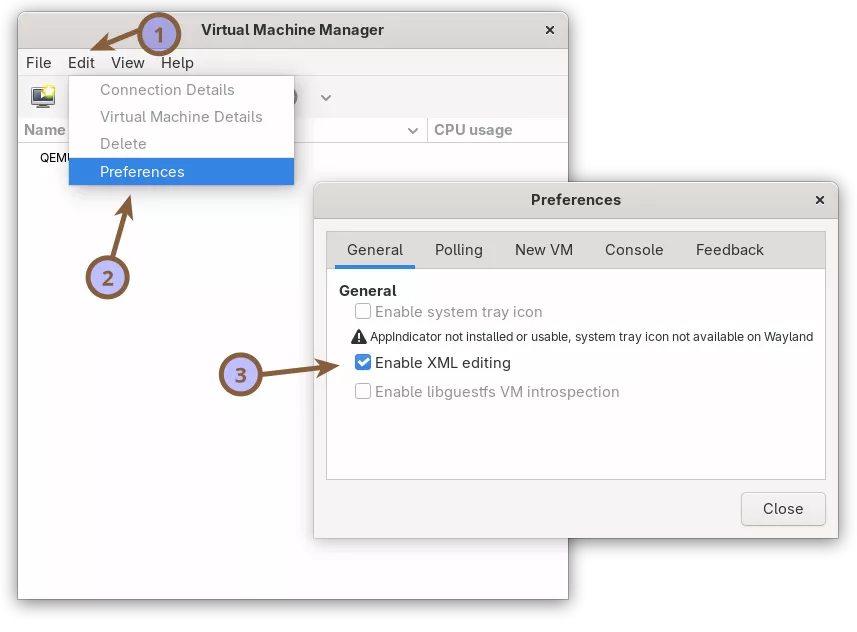The height and width of the screenshot is (632, 857).
Task: Select Preferences from the Edit menu
Action: pos(142,171)
